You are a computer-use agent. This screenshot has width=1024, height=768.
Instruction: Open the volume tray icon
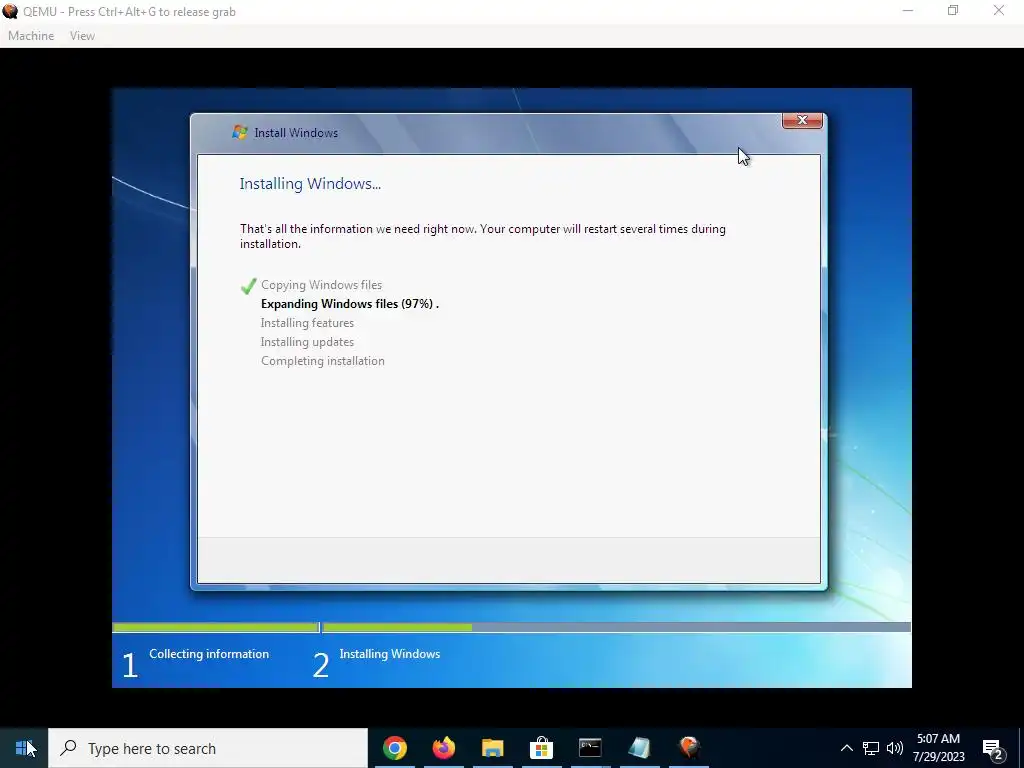pyautogui.click(x=895, y=748)
